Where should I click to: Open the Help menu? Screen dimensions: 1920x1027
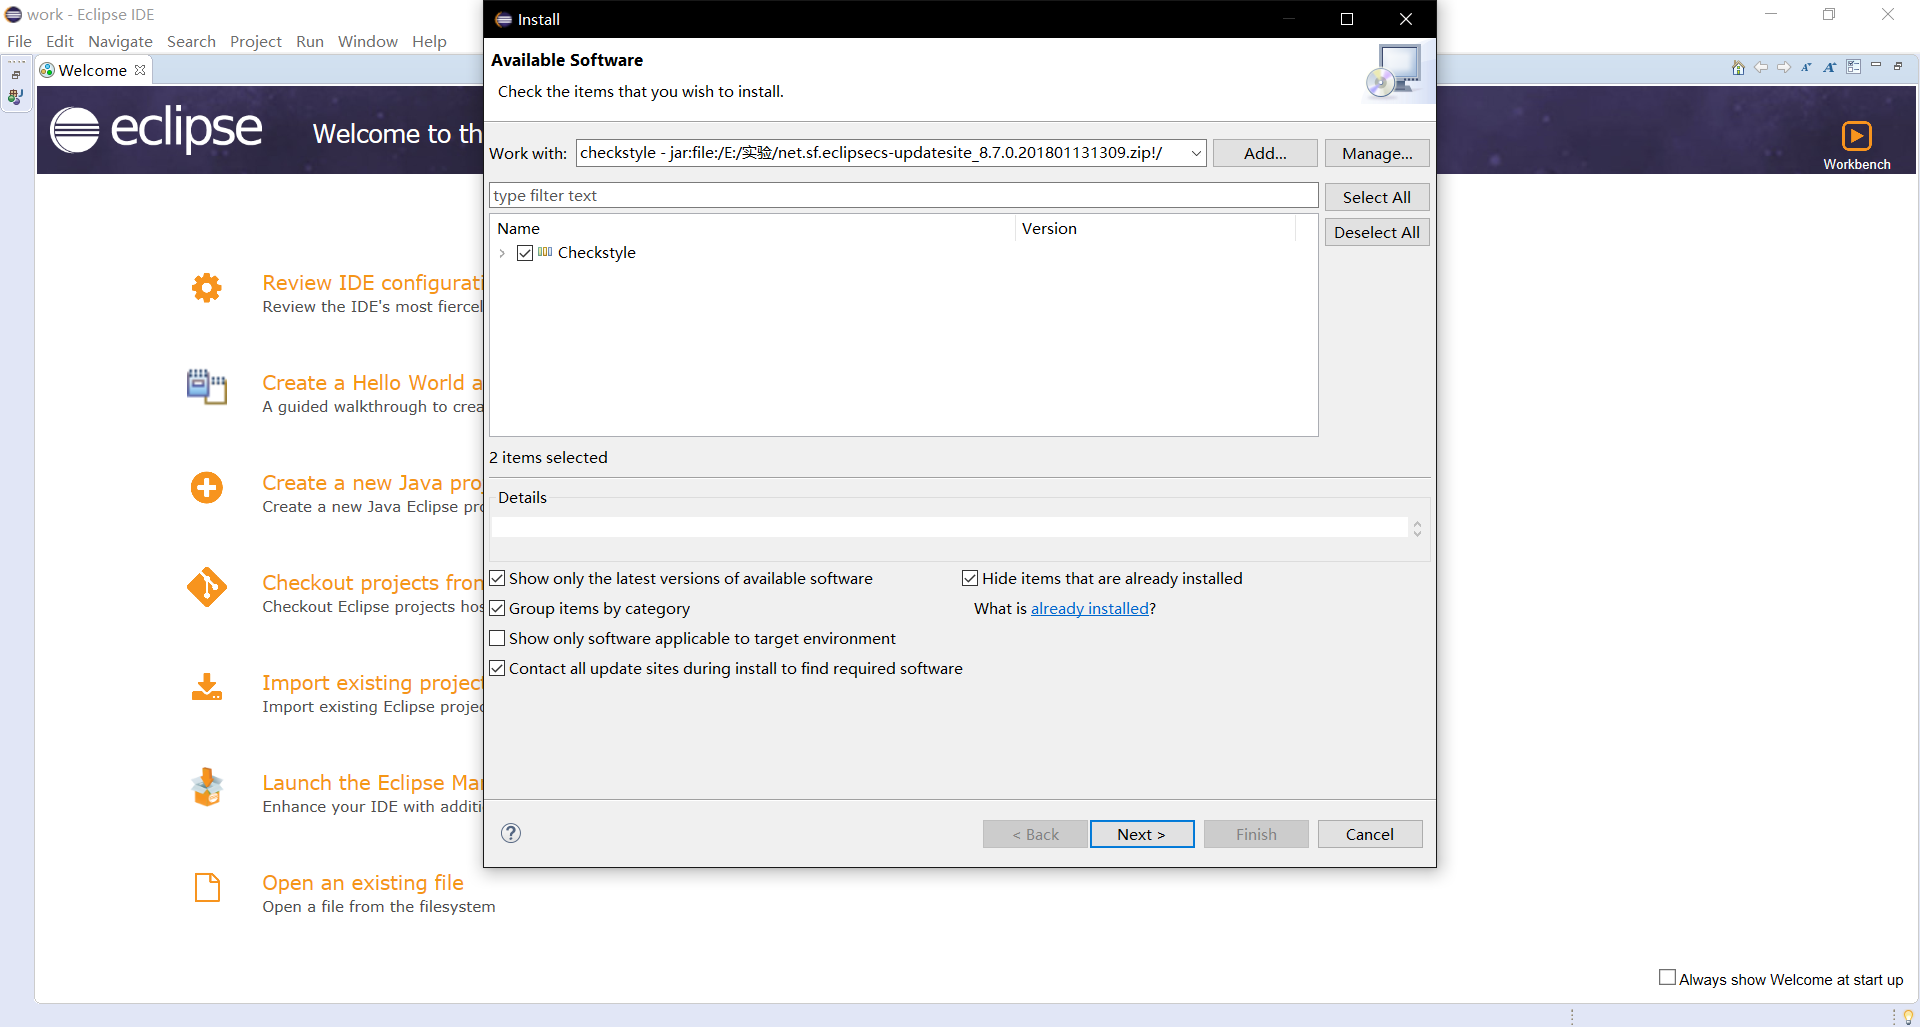click(429, 41)
